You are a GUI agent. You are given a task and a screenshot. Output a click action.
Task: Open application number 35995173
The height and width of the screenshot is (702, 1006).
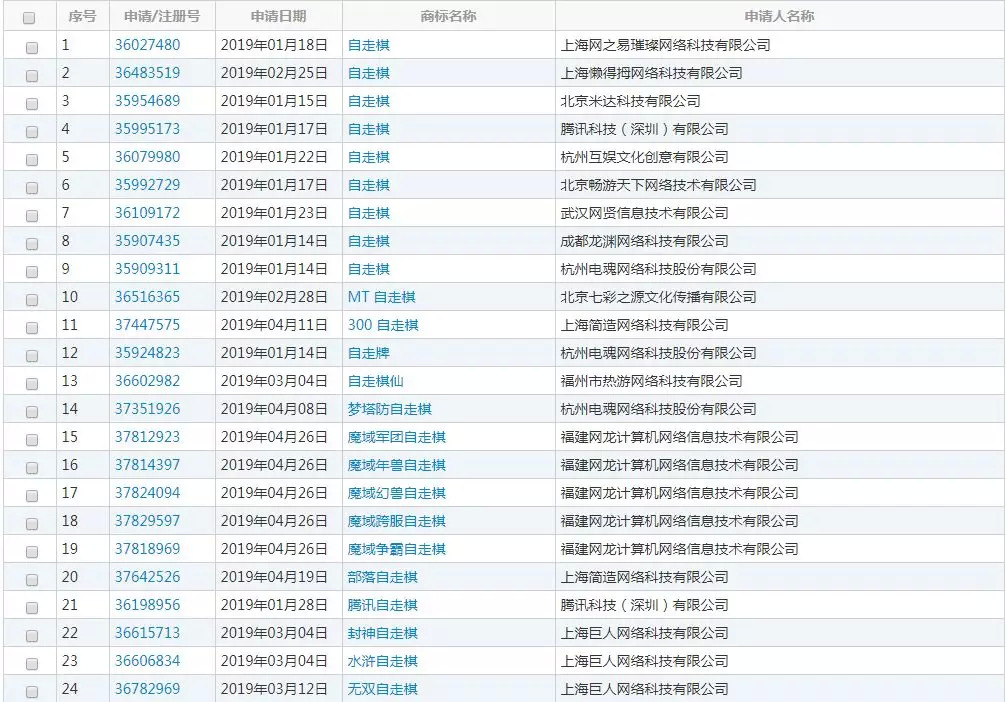point(148,129)
